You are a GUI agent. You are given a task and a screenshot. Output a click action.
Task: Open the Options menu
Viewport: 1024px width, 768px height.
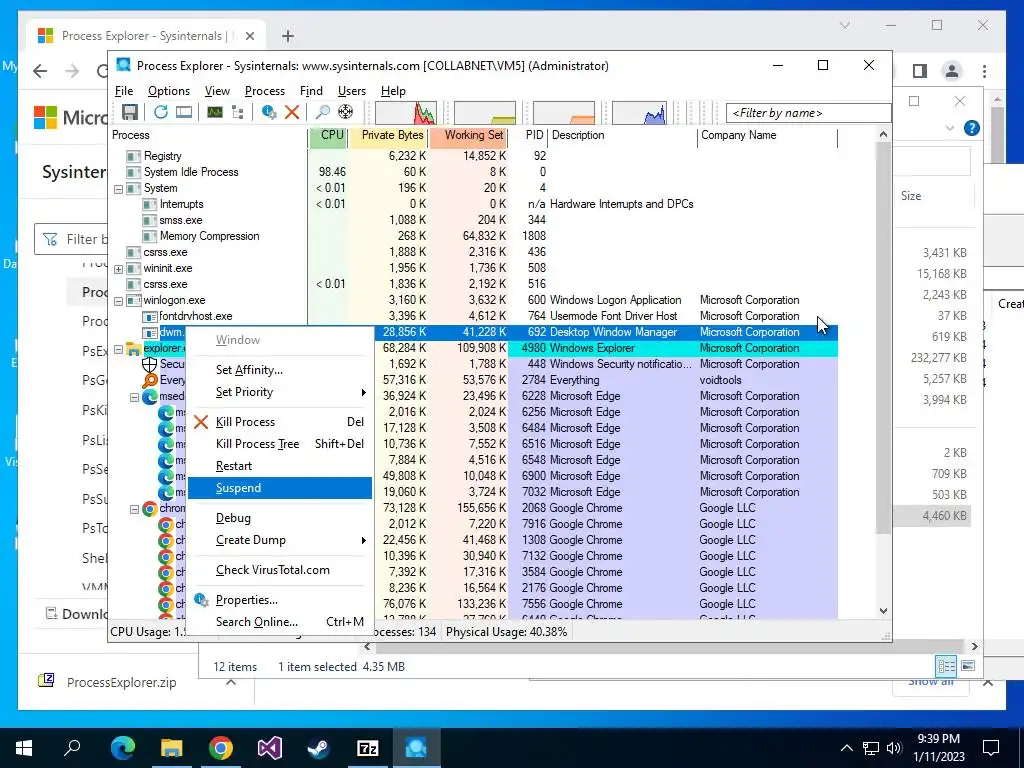(168, 91)
